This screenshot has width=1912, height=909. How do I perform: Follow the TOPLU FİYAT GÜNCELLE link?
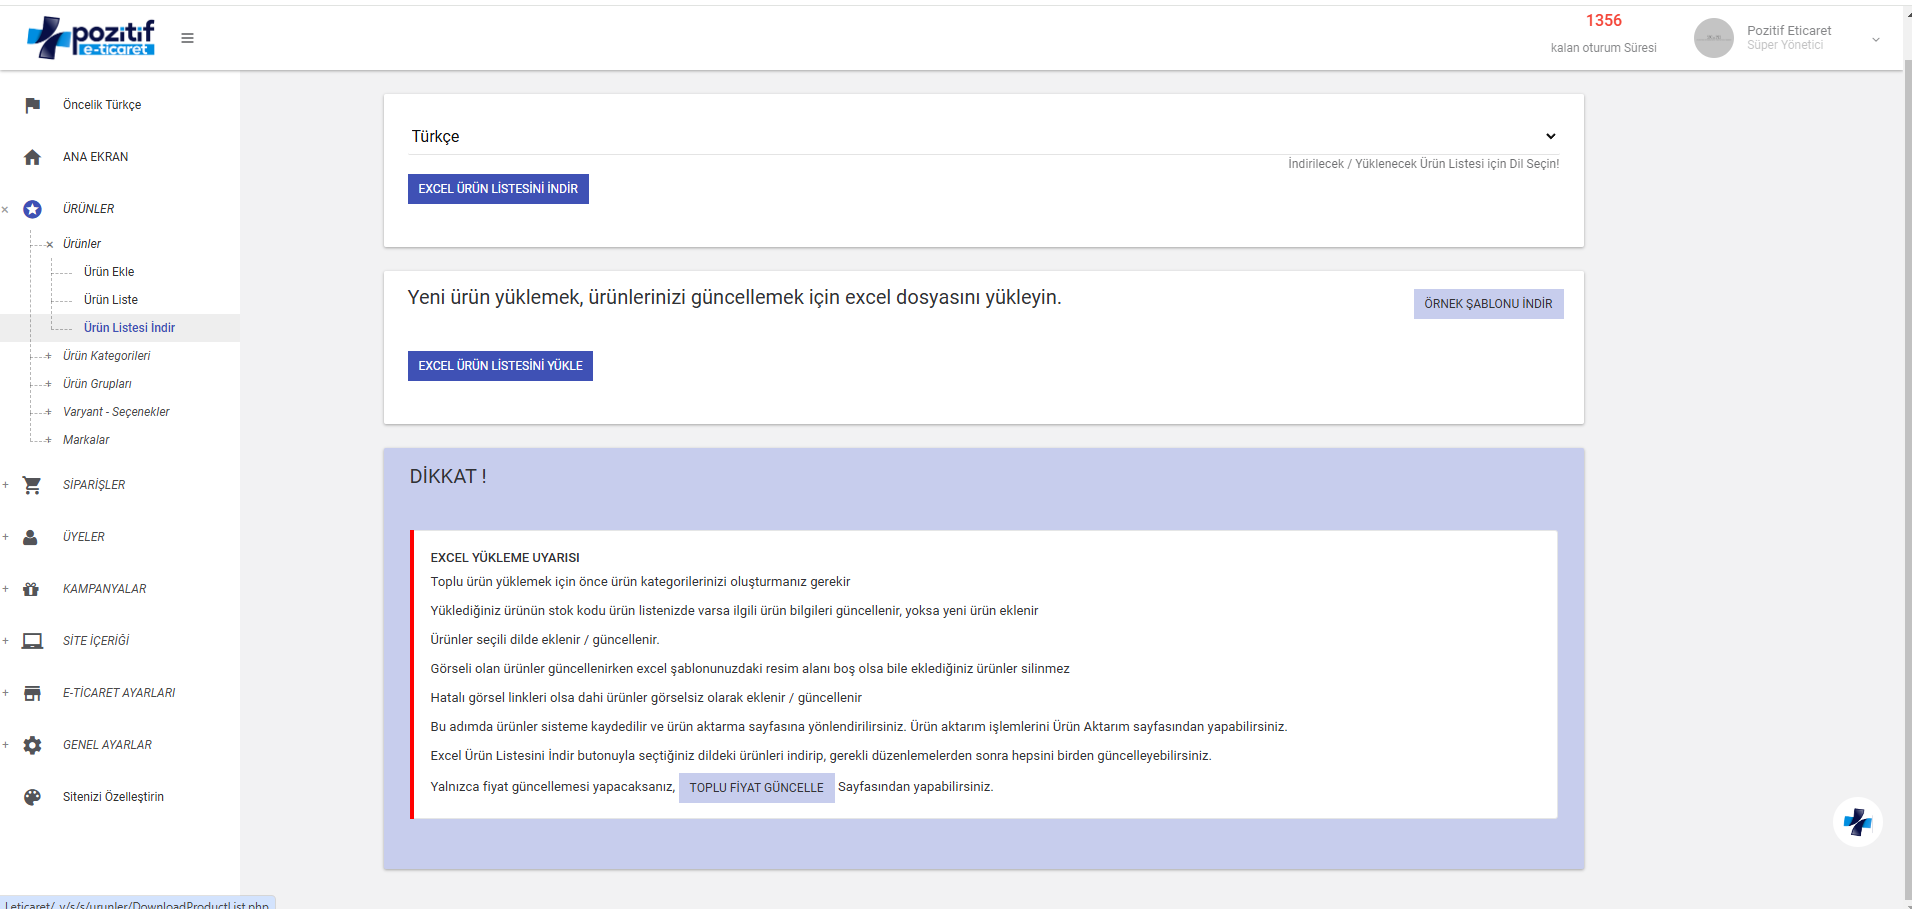coord(756,788)
